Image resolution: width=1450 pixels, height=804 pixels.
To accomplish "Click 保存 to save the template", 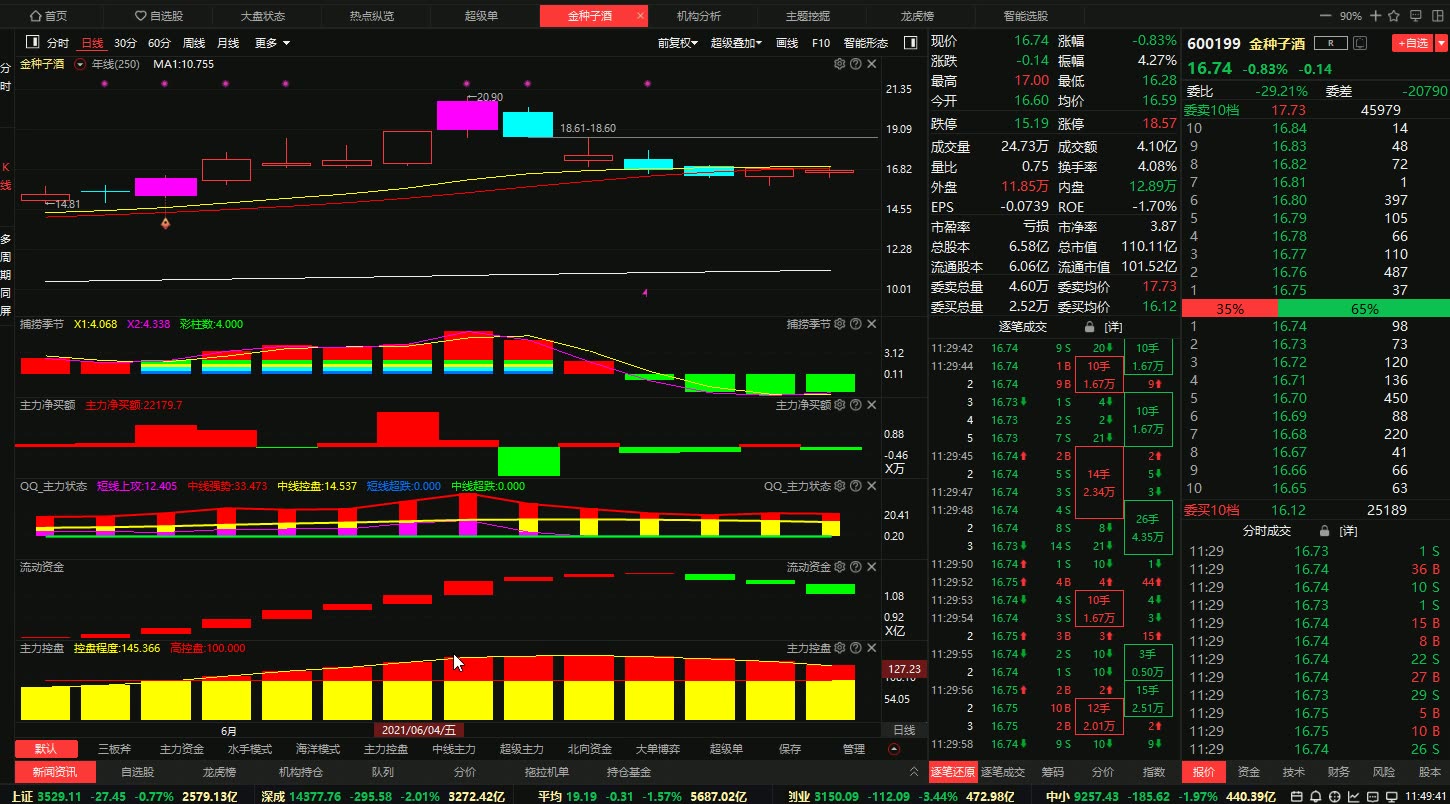I will tap(790, 749).
